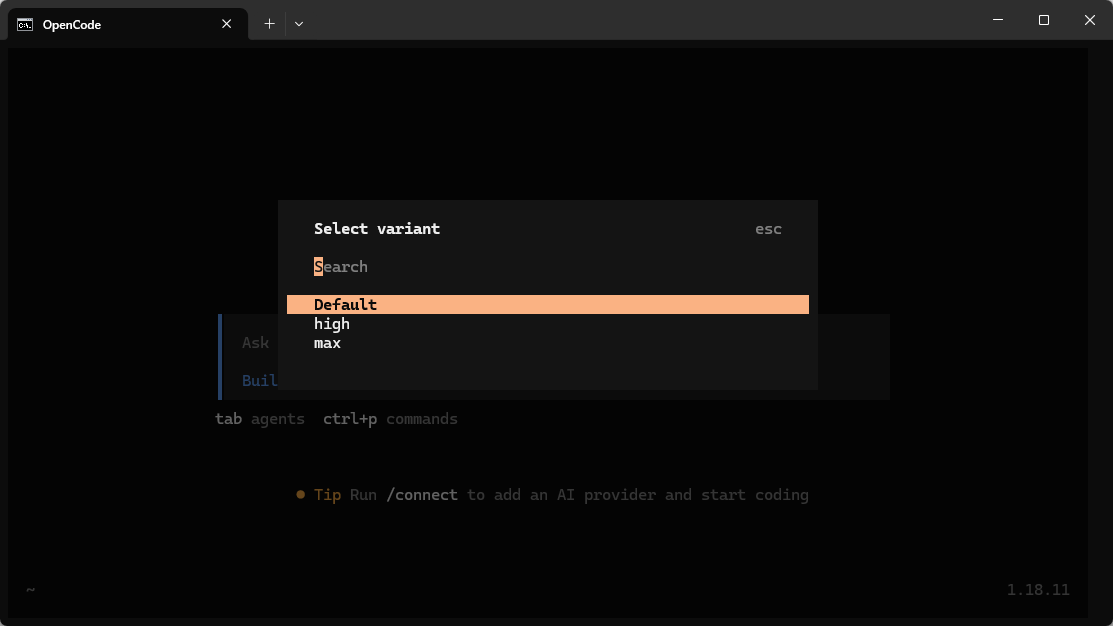Select the Default variant option

click(547, 304)
